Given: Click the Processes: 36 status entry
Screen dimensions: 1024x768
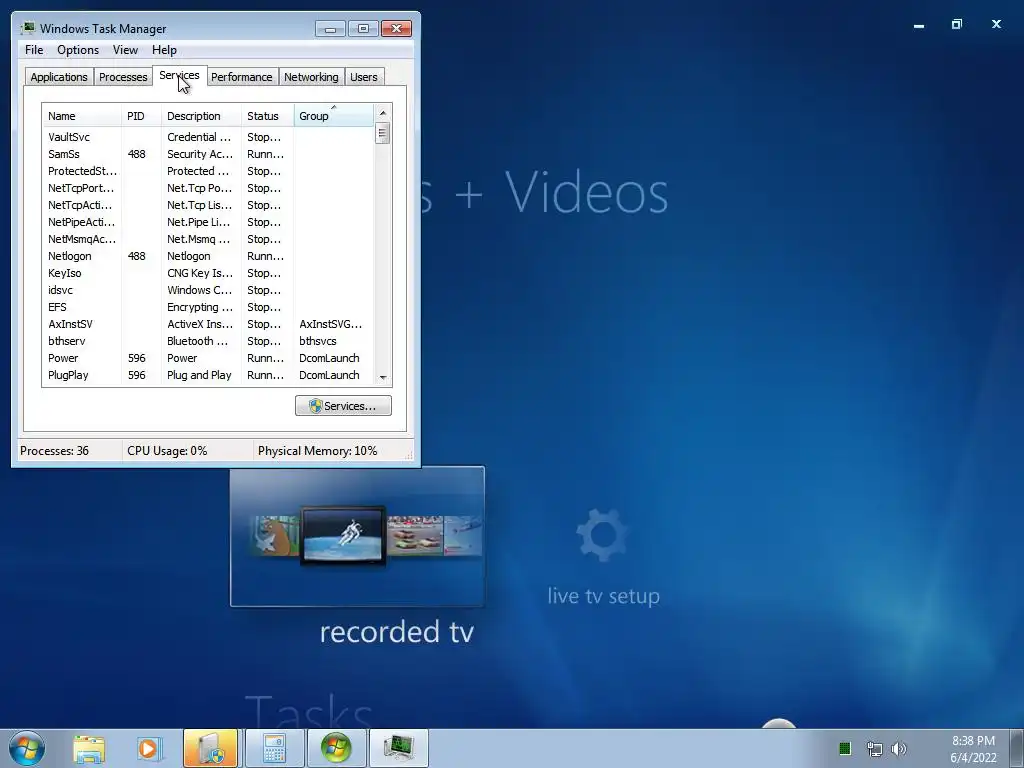Looking at the screenshot, I should click(x=54, y=451).
